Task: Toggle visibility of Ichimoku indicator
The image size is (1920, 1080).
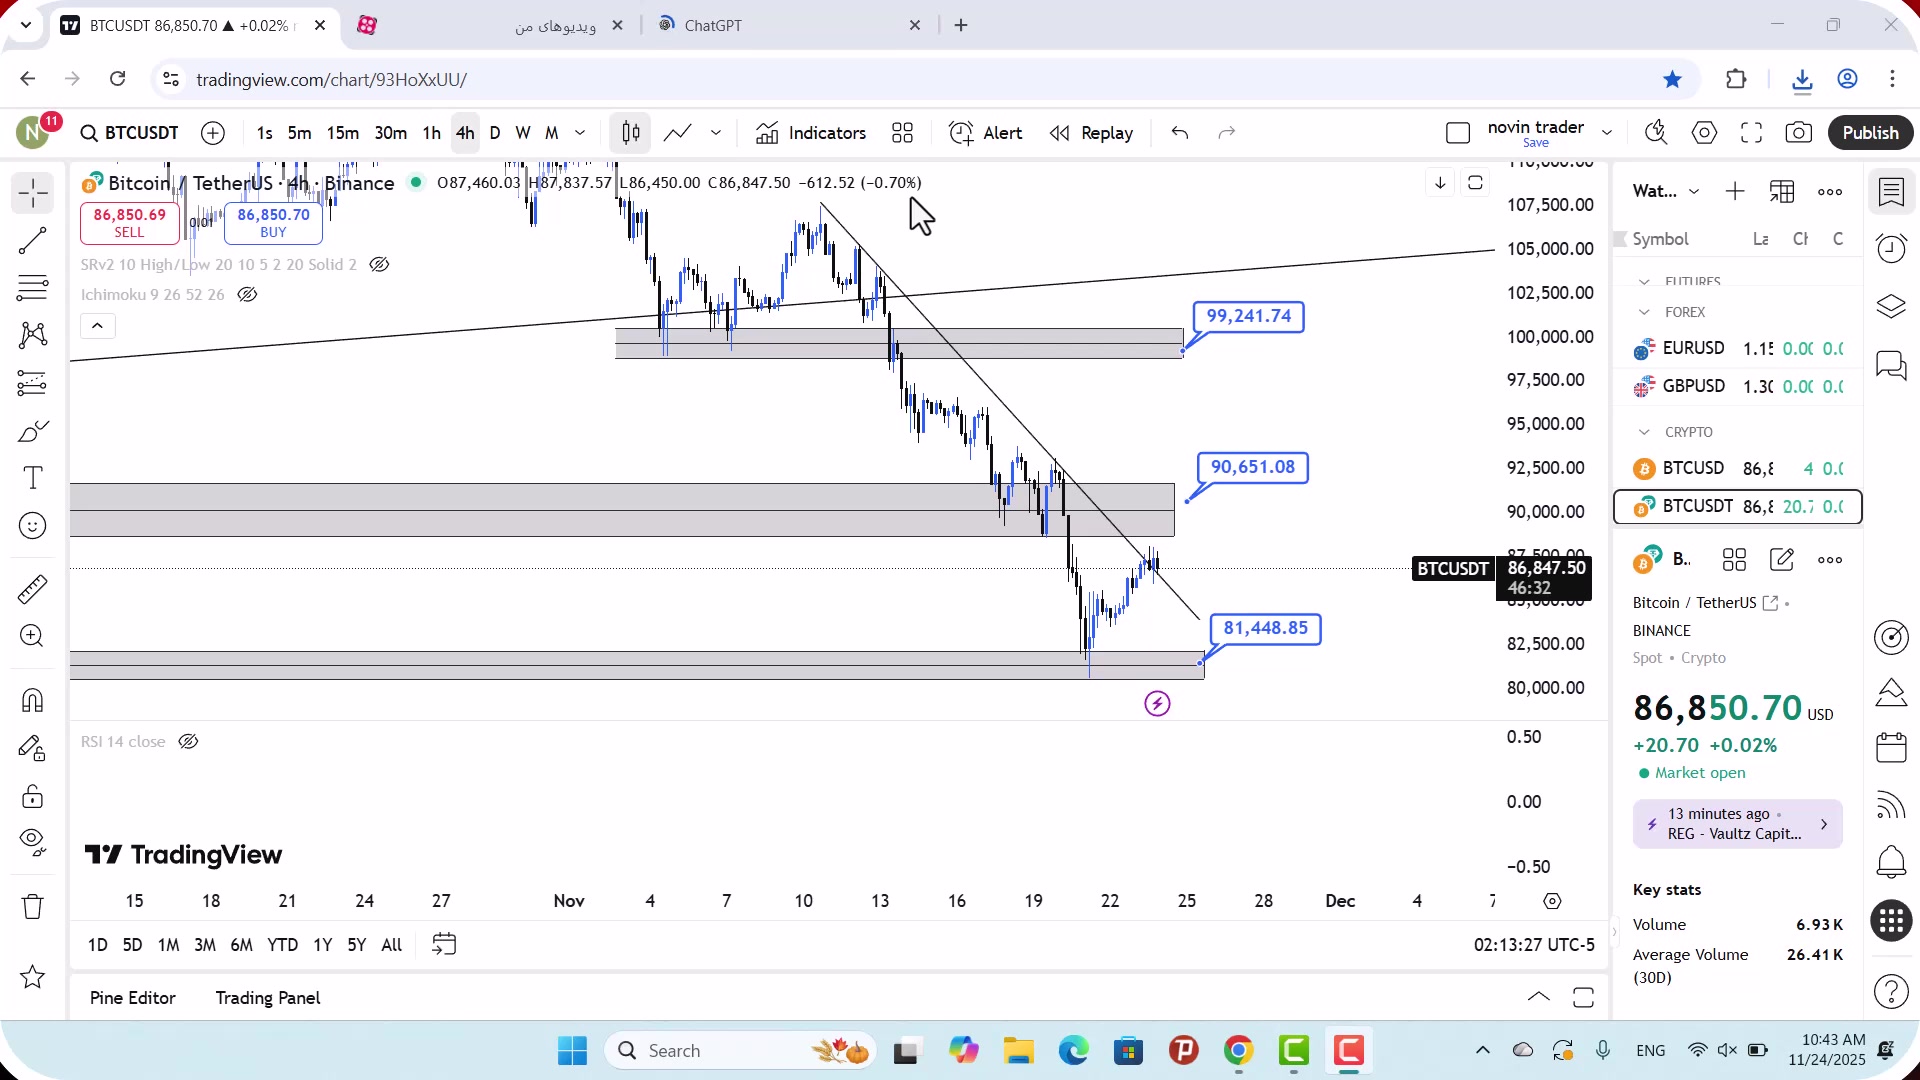Action: tap(247, 295)
